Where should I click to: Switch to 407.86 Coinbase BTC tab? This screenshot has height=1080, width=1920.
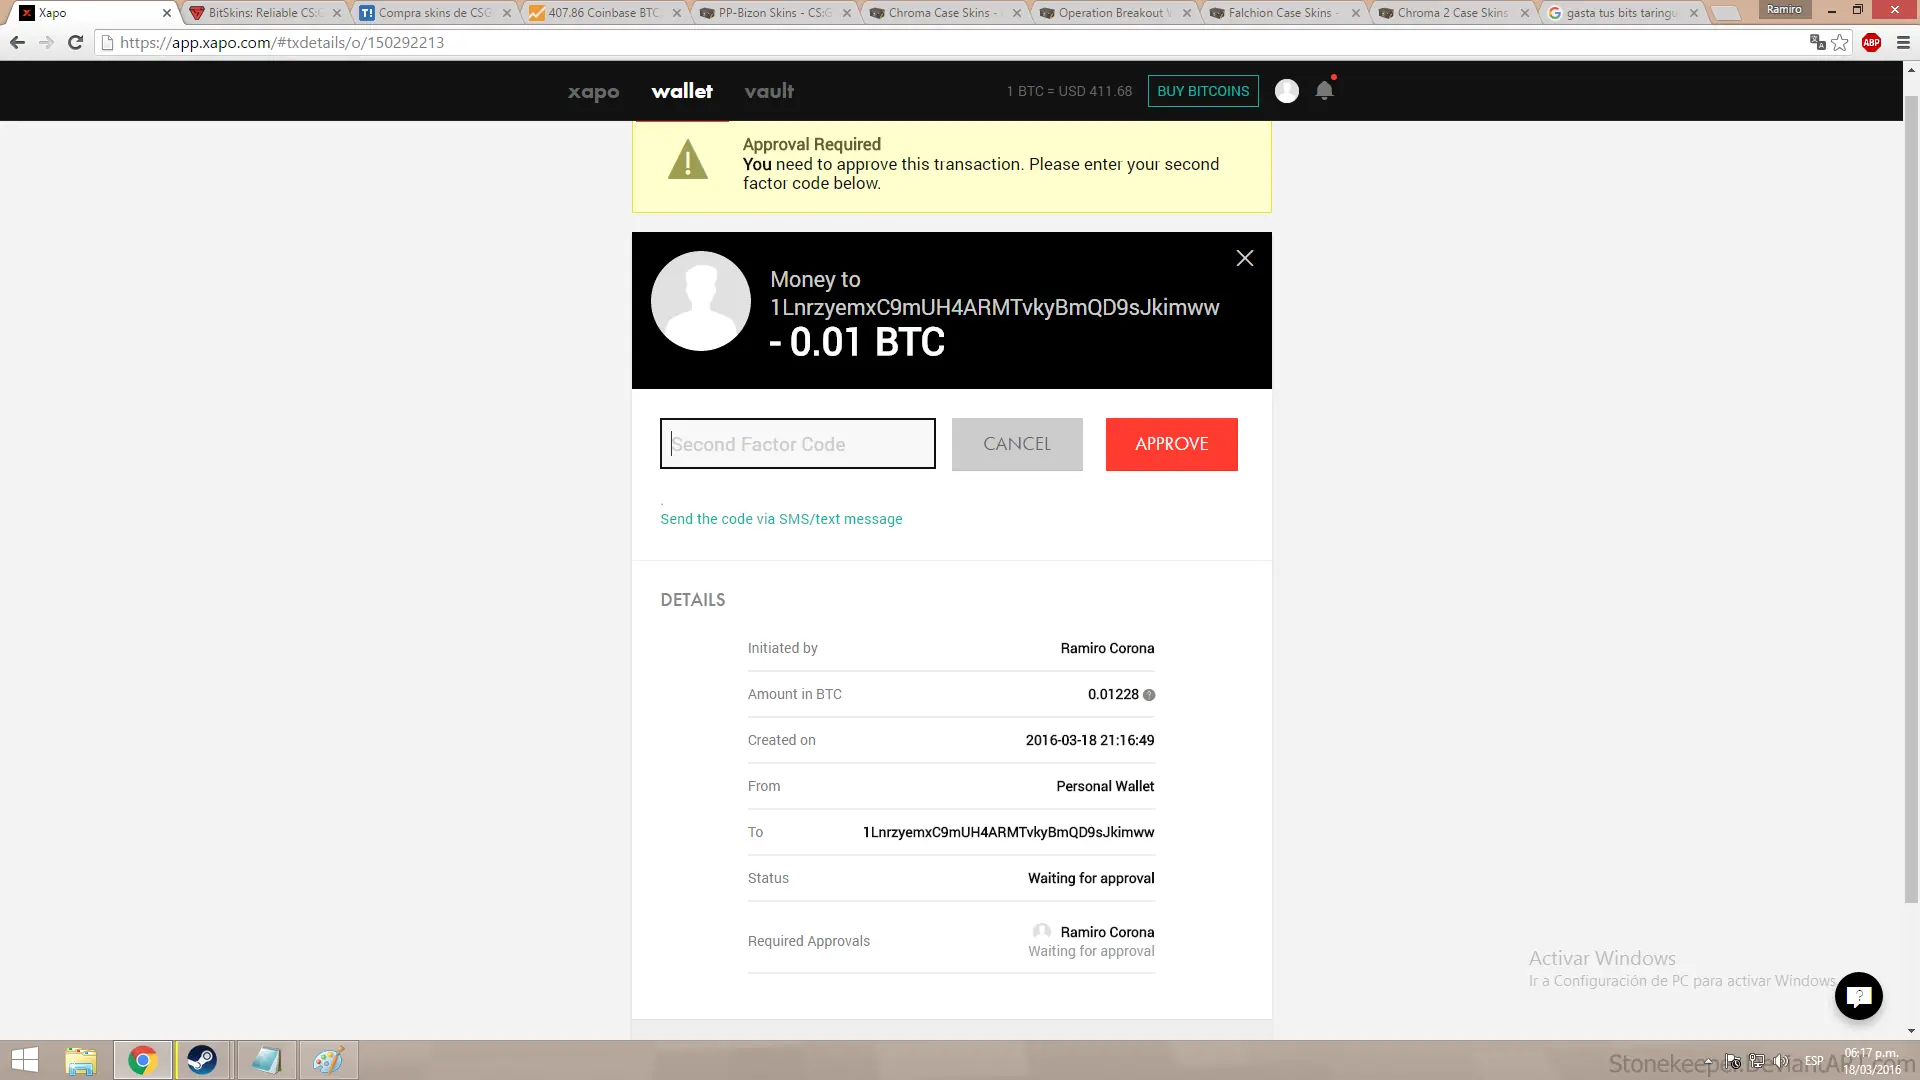pos(604,13)
